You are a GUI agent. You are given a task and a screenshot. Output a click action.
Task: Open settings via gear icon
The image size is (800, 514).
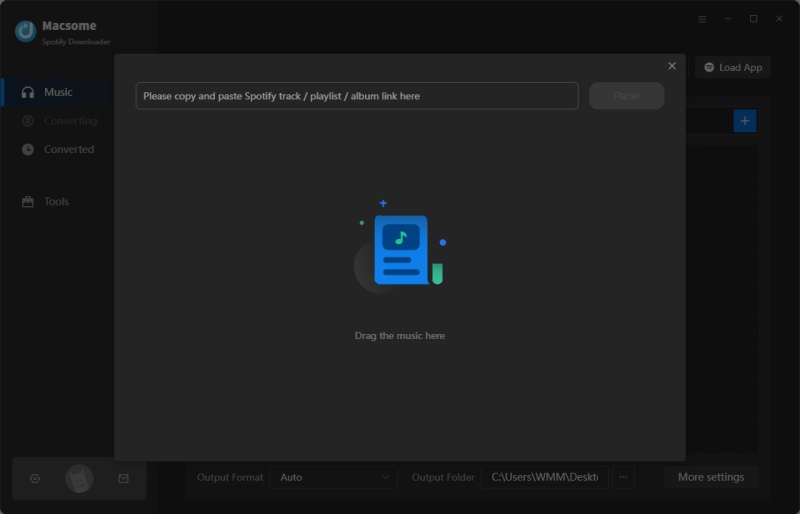coord(35,478)
